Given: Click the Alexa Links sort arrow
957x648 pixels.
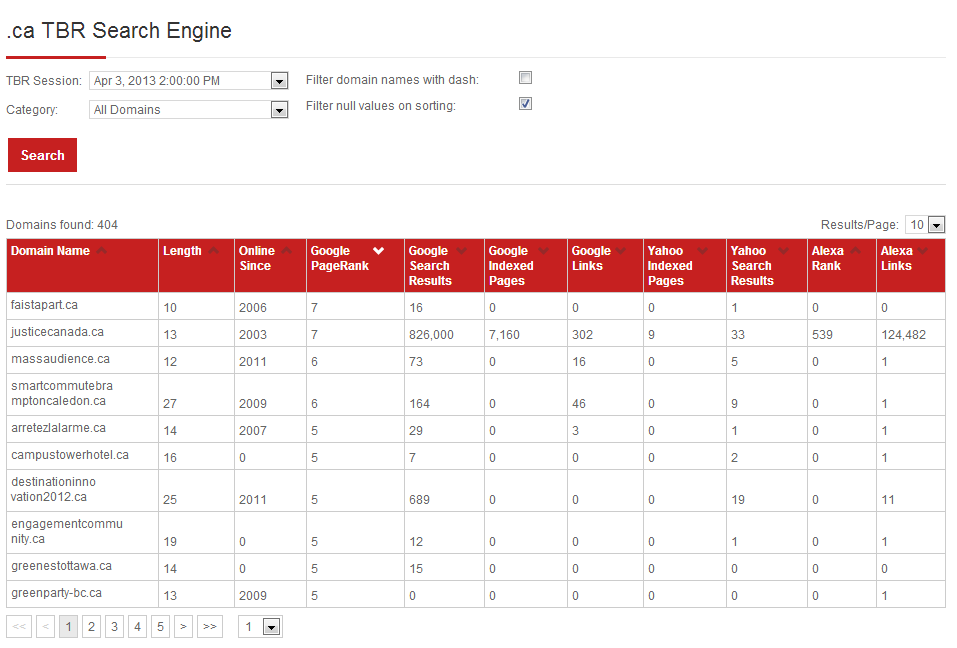Looking at the screenshot, I should [x=922, y=251].
